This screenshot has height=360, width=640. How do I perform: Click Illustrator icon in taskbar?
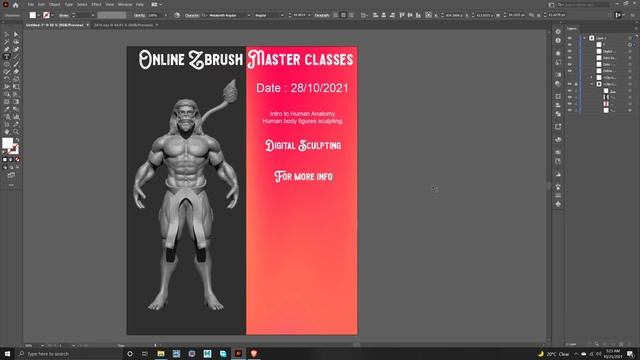(x=238, y=353)
